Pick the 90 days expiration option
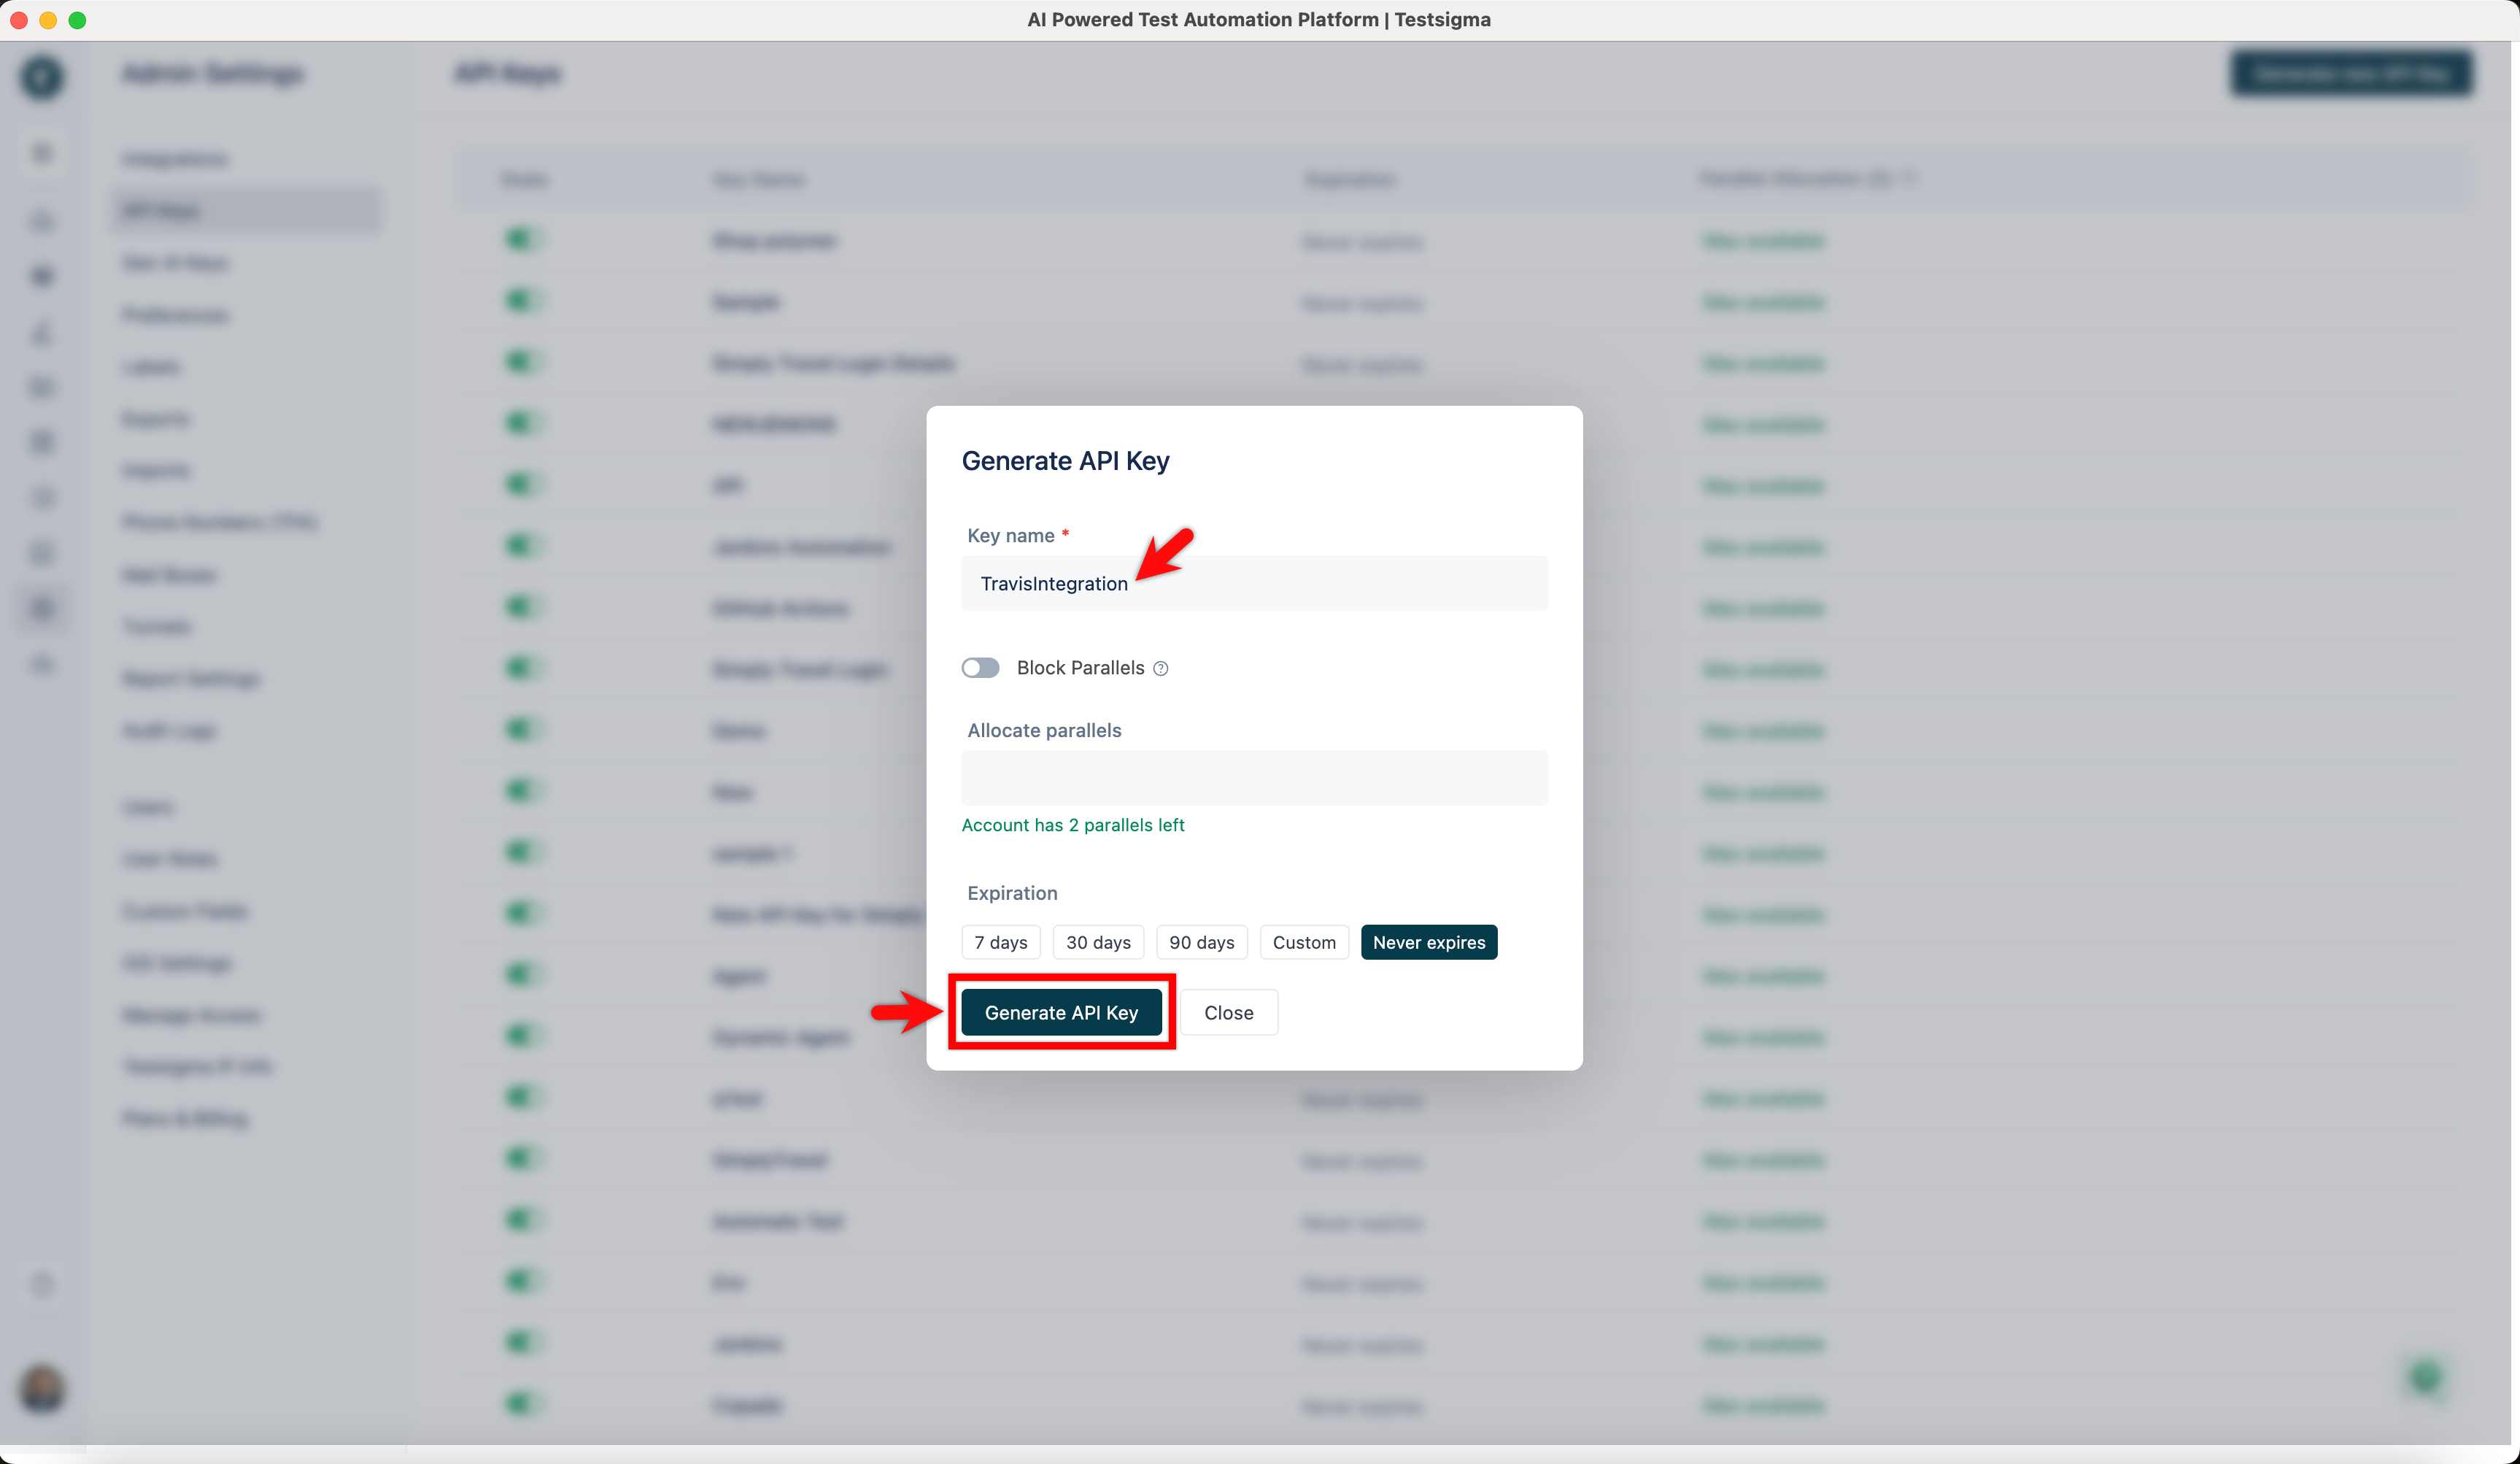This screenshot has width=2520, height=1464. [x=1201, y=942]
